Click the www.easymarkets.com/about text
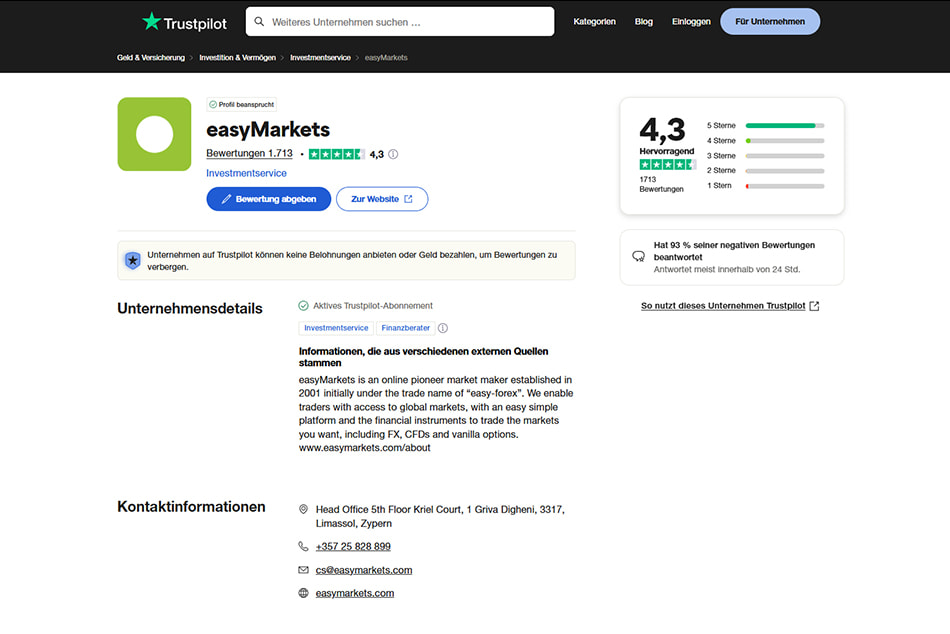950x634 pixels. point(365,447)
